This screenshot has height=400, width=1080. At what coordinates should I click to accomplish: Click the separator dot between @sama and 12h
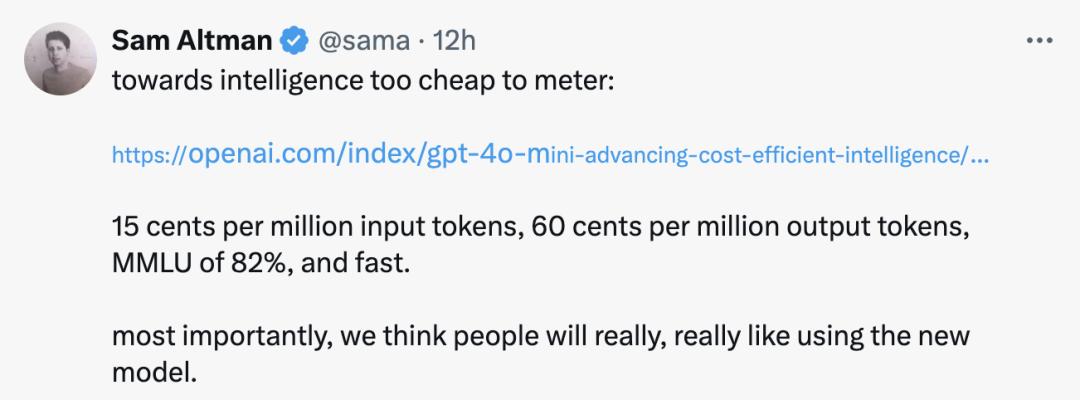pyautogui.click(x=421, y=42)
